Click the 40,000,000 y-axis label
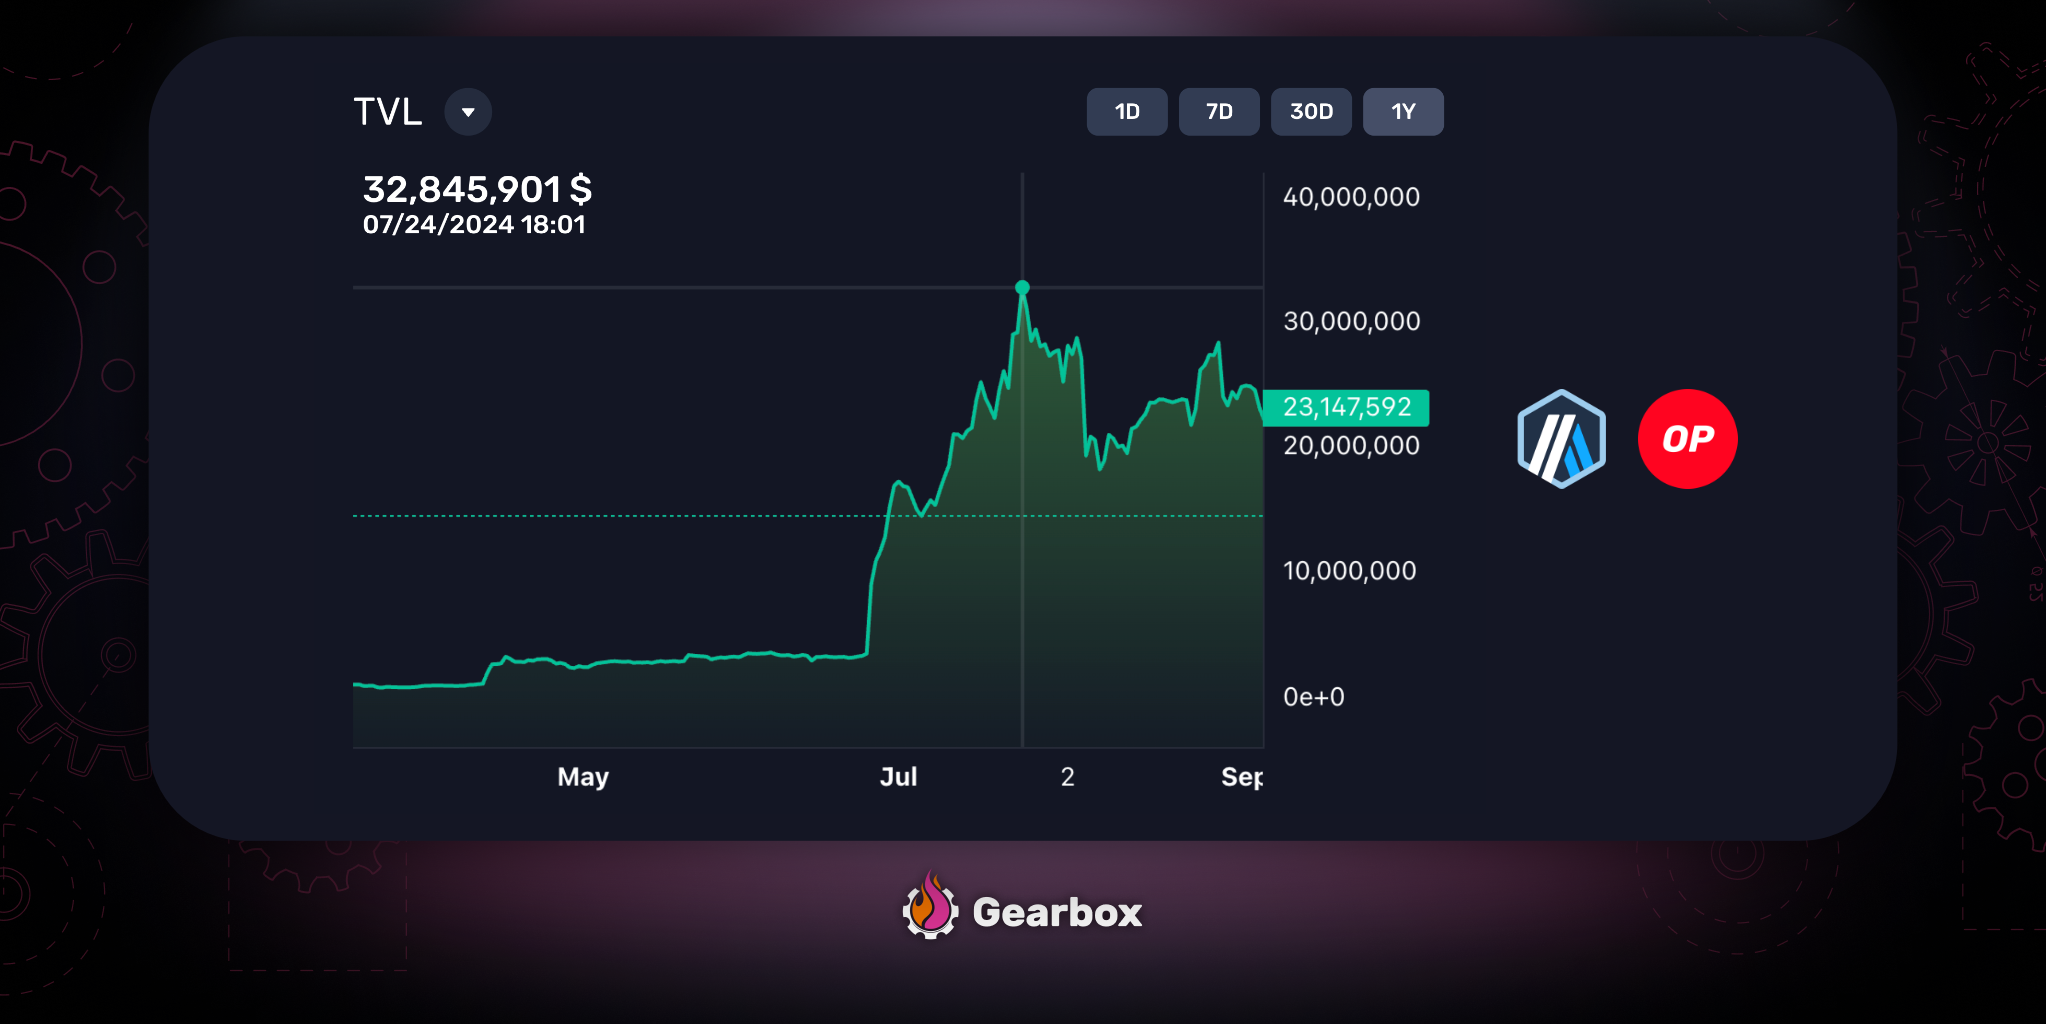 1351,197
